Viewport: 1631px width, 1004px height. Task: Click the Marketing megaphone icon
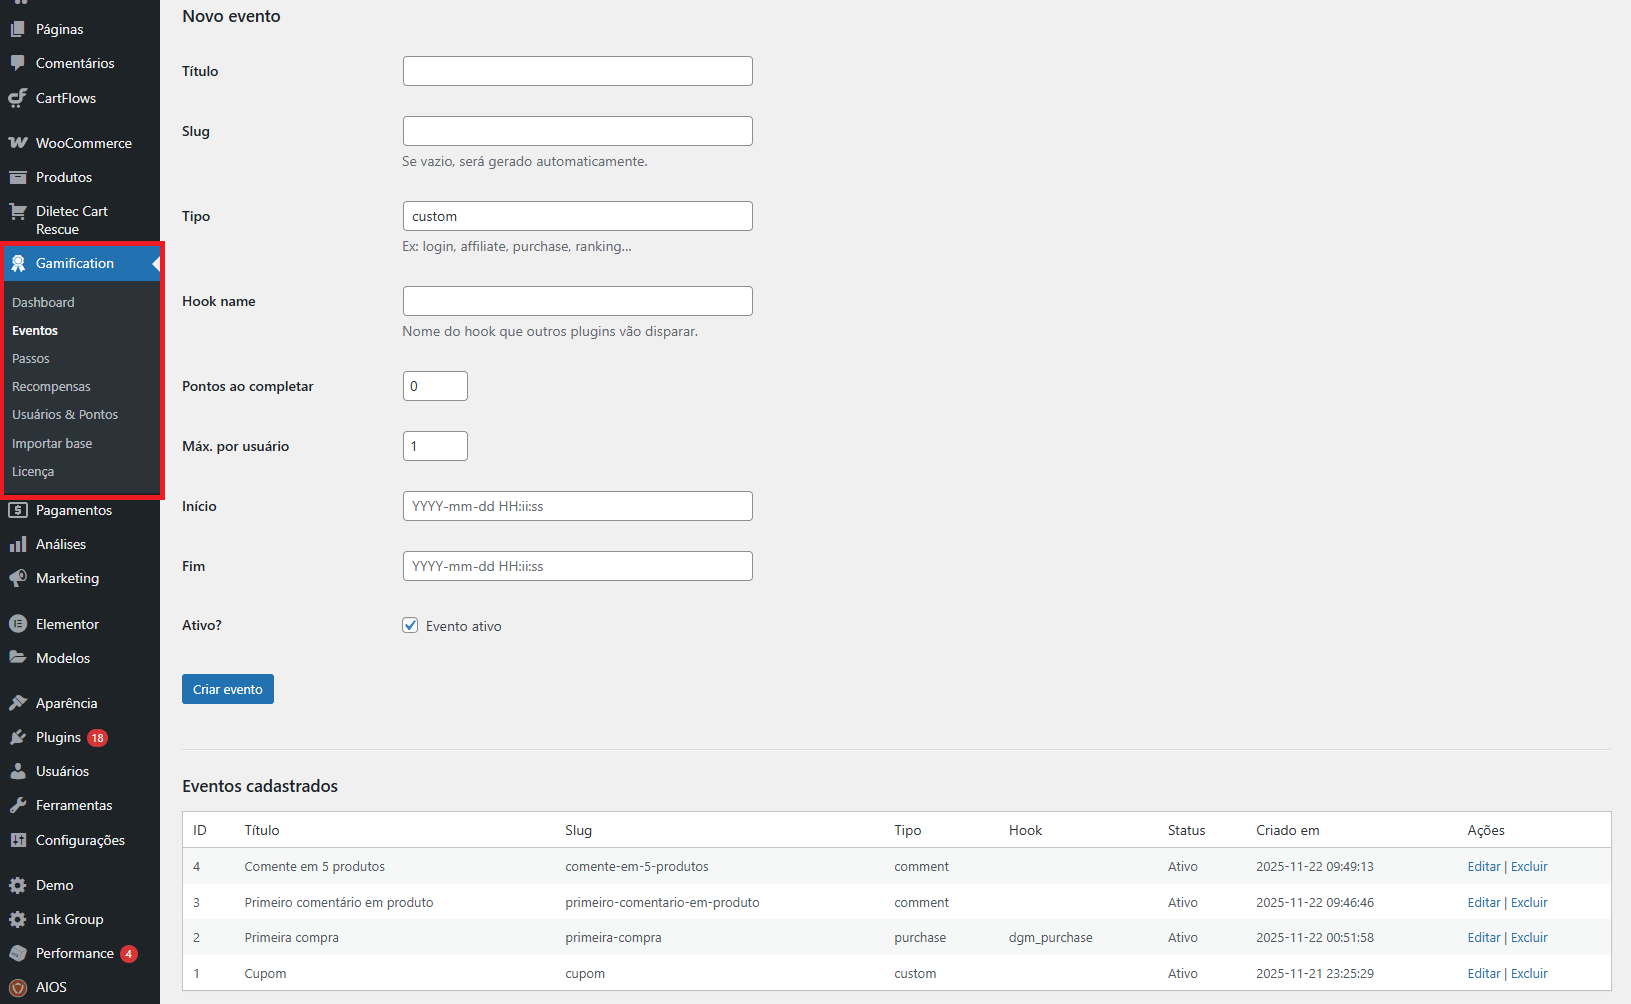point(18,578)
